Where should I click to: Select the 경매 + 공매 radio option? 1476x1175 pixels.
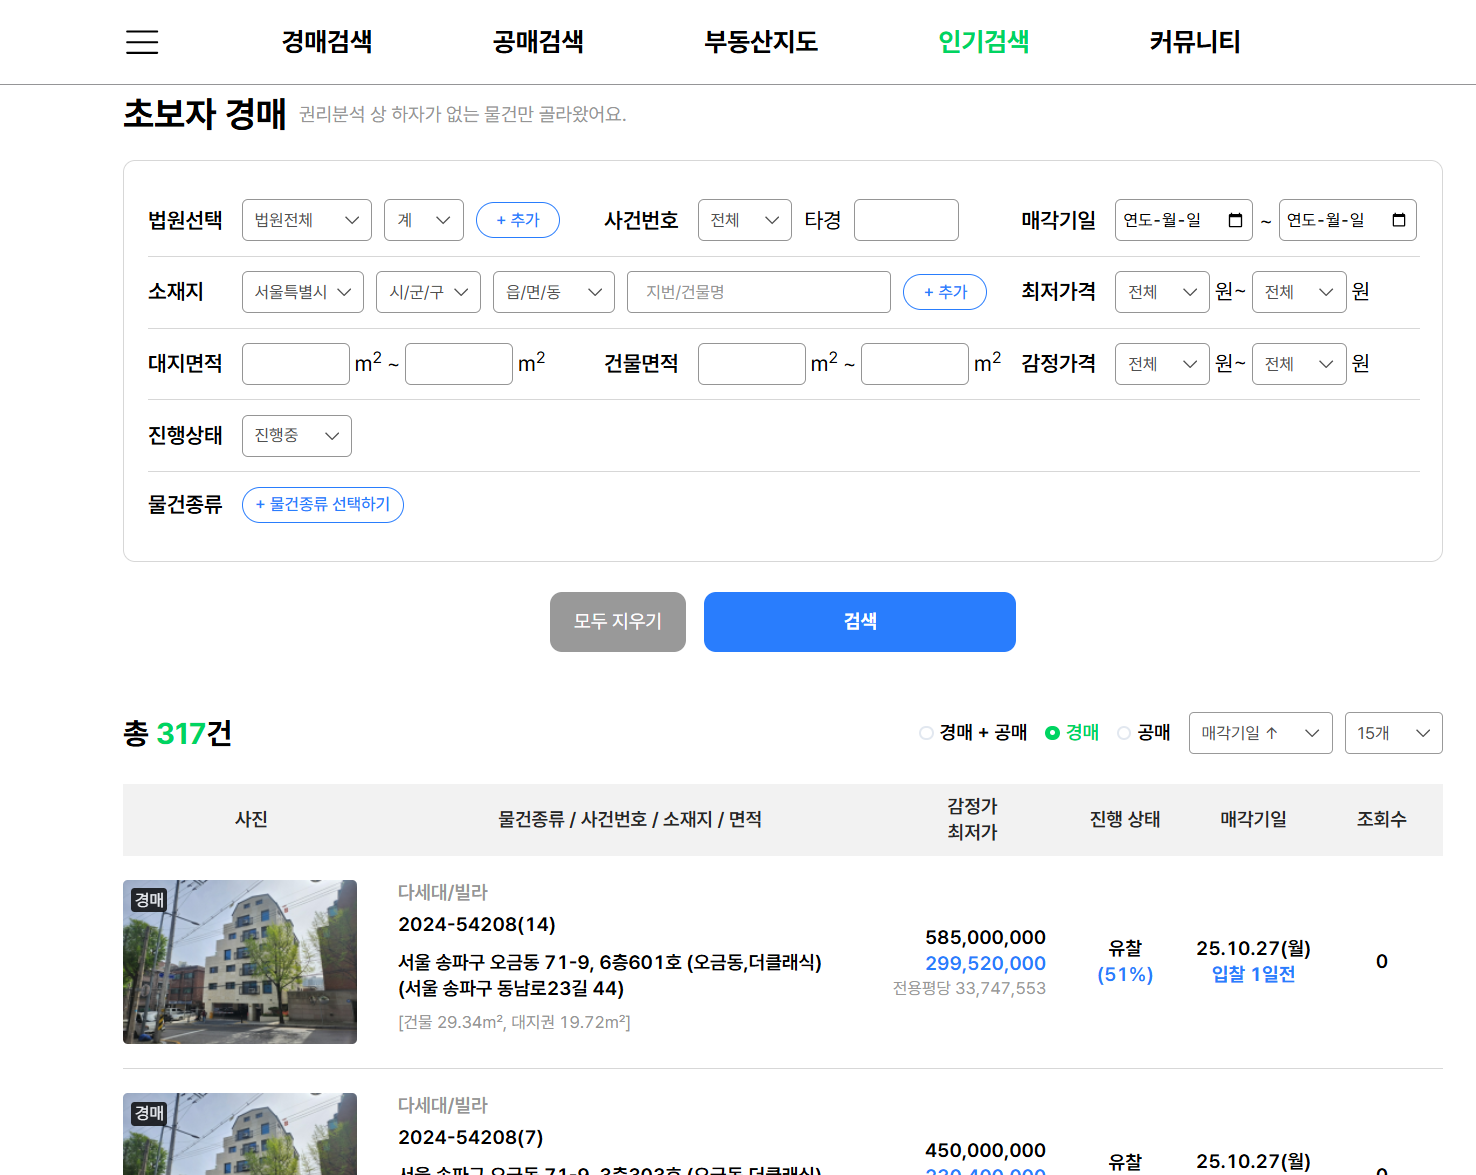point(926,733)
